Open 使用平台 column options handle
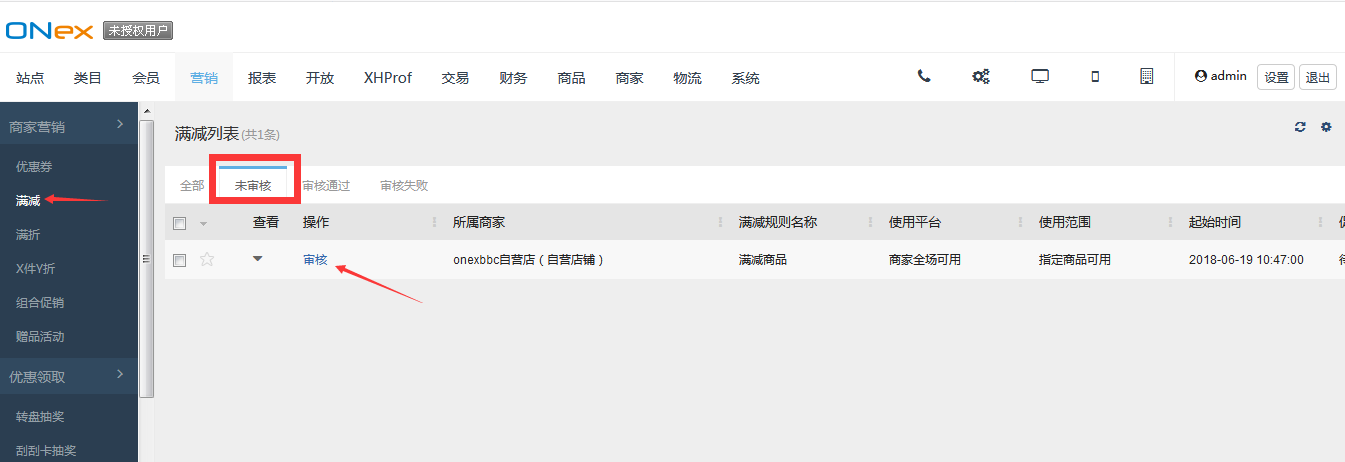 coord(1020,222)
